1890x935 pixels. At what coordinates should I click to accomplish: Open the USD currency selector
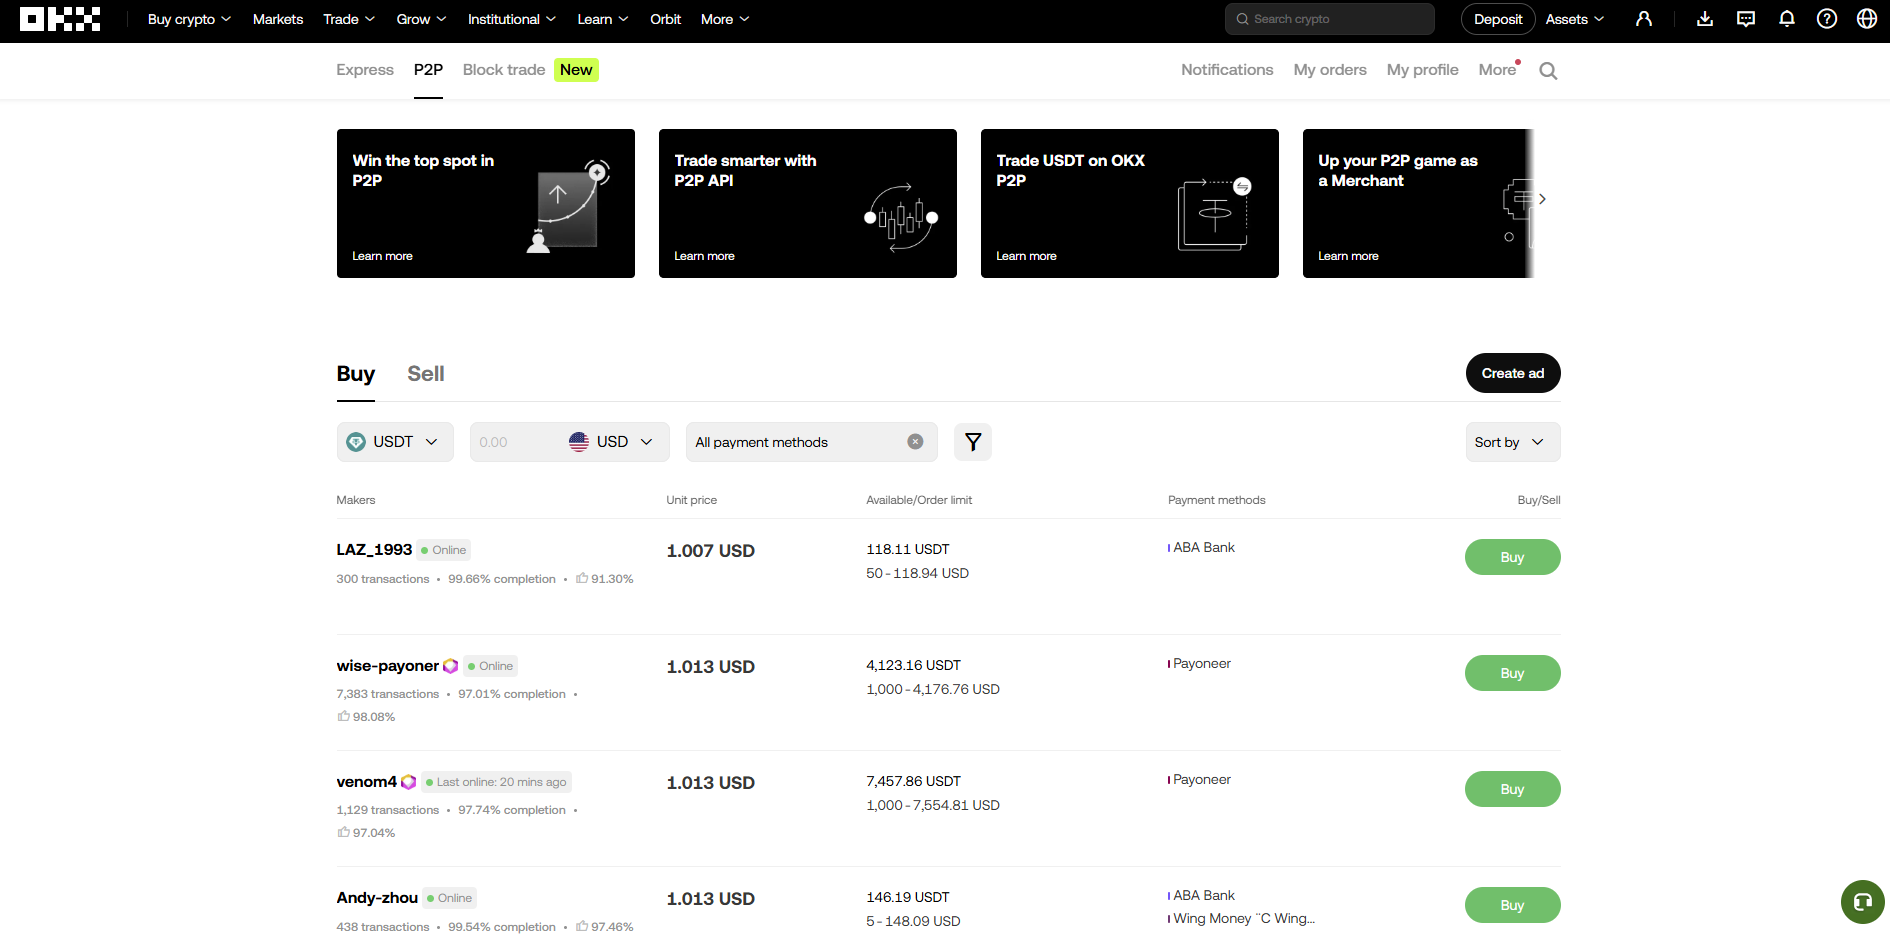coord(611,442)
